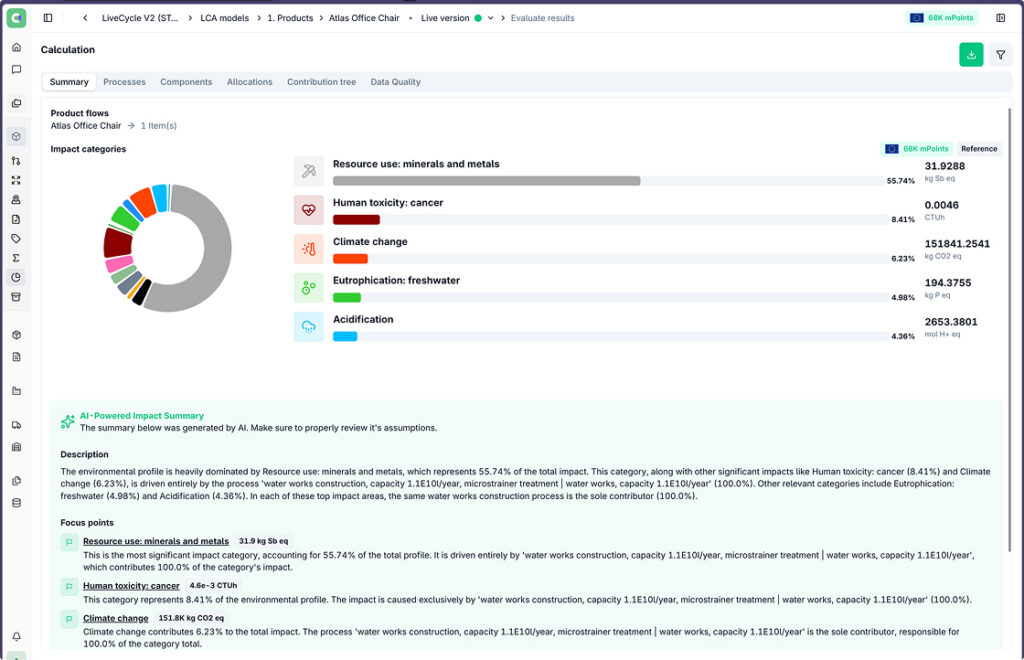Open the stacked windows sidebar icon

(x=16, y=103)
